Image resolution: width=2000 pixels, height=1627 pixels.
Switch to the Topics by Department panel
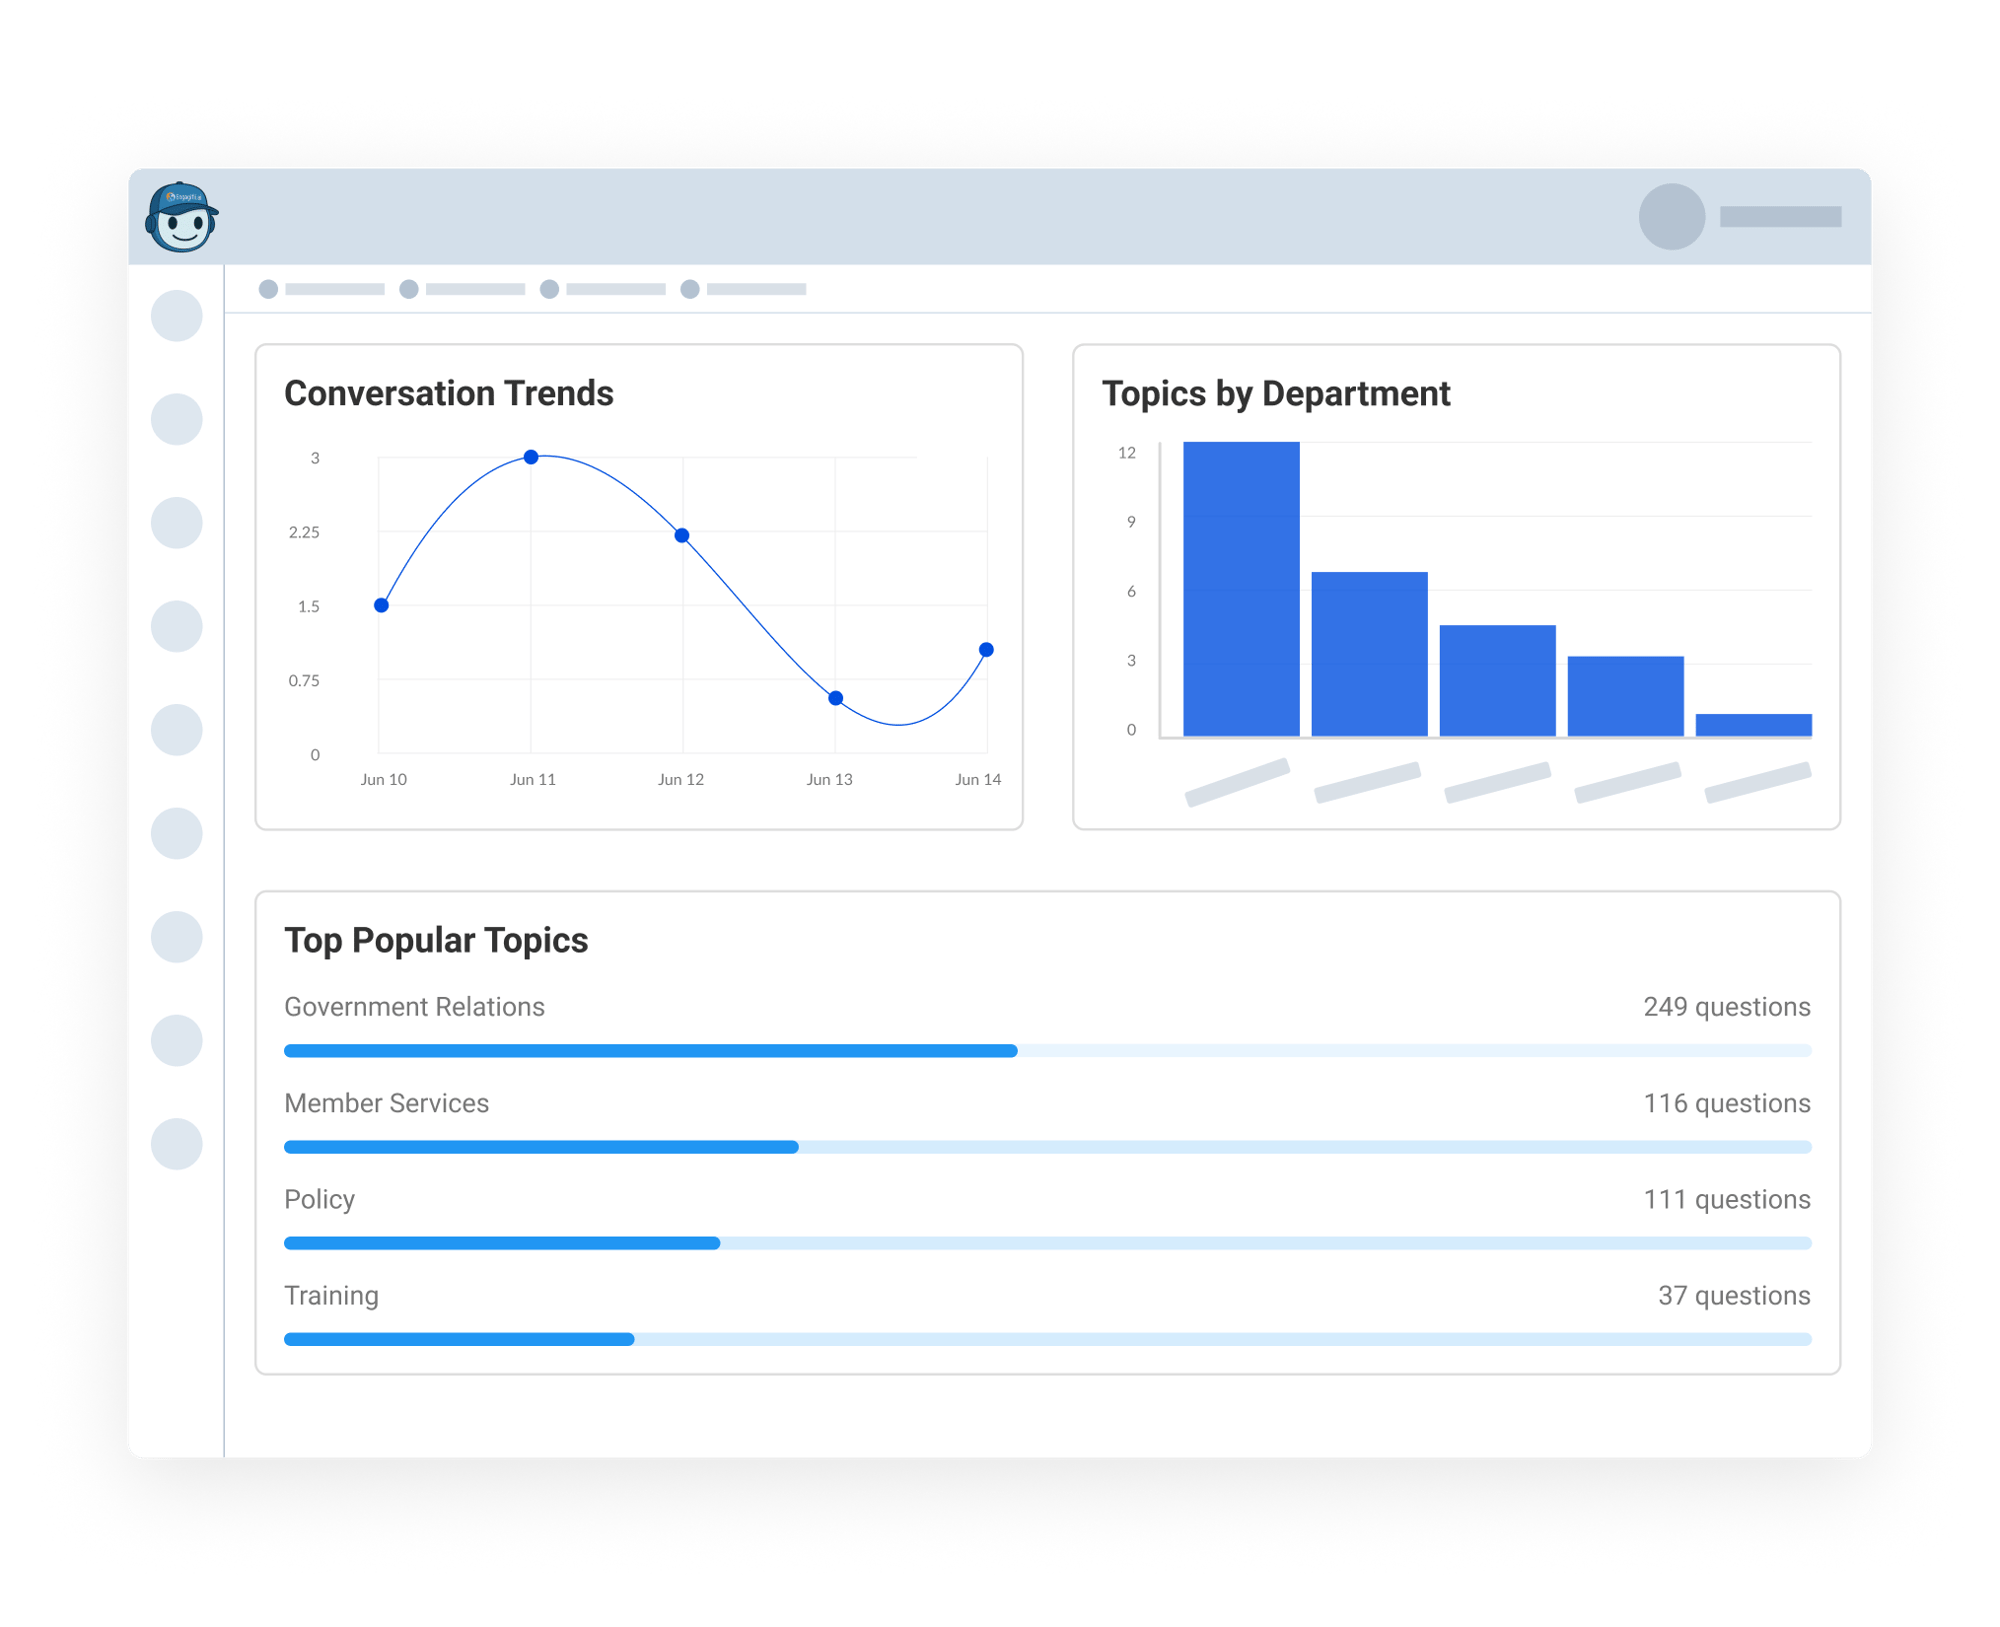pos(1275,393)
